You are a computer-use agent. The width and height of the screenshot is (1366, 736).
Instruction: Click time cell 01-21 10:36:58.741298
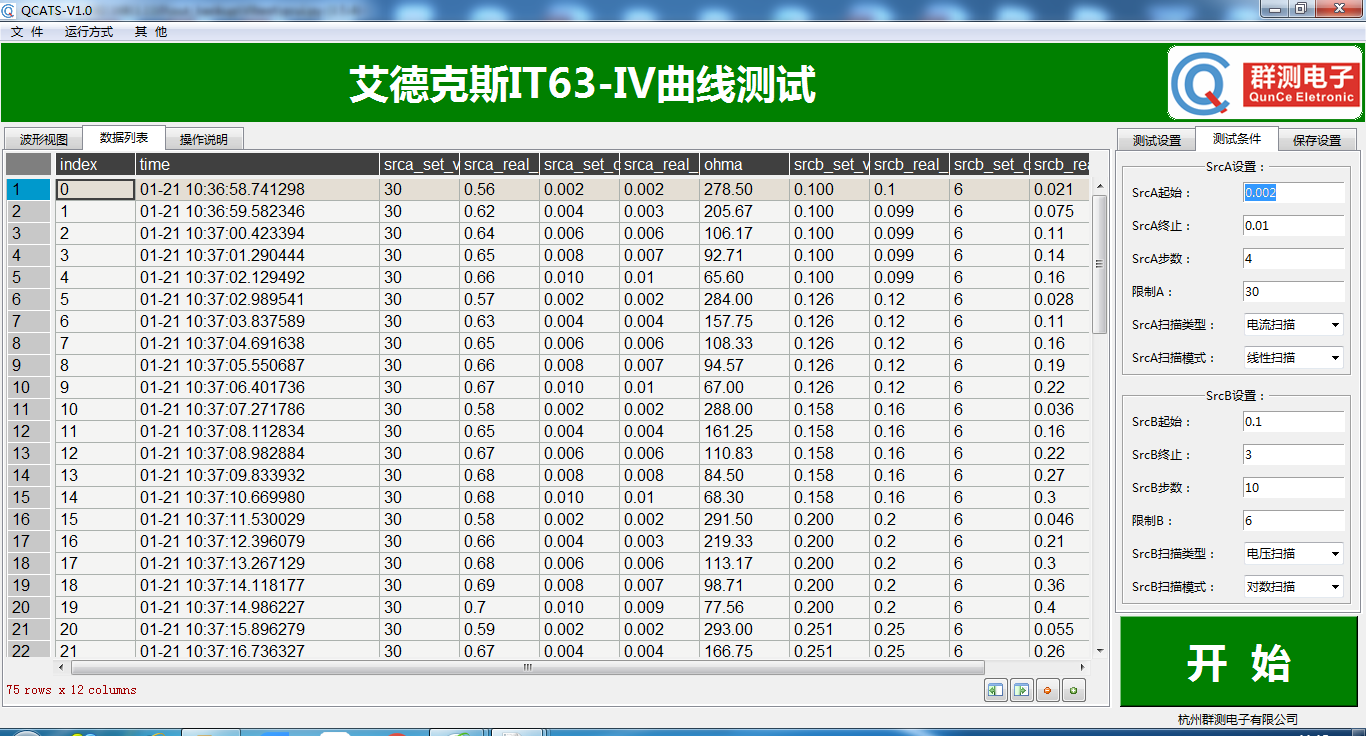[x=257, y=189]
